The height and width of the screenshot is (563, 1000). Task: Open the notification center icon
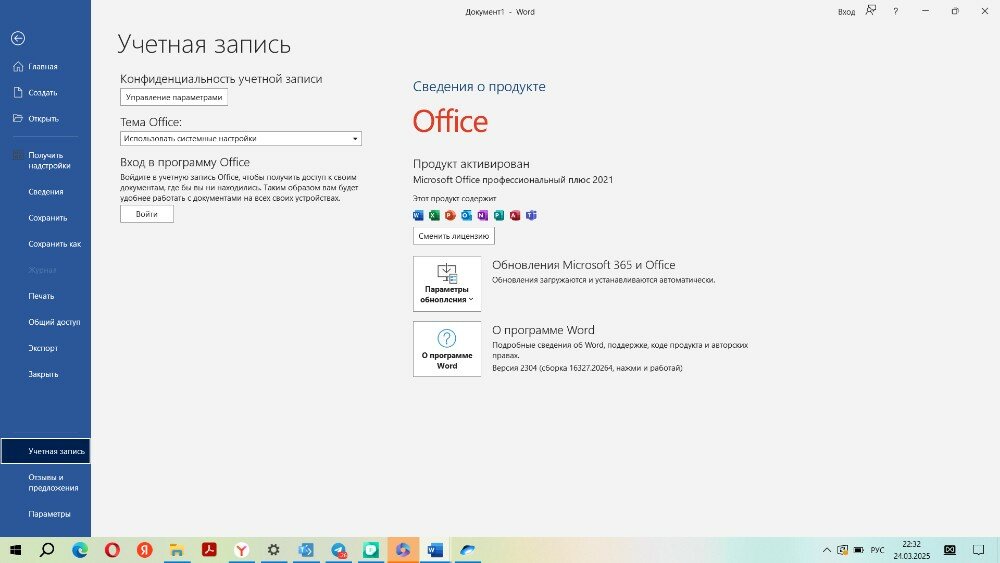tap(978, 550)
